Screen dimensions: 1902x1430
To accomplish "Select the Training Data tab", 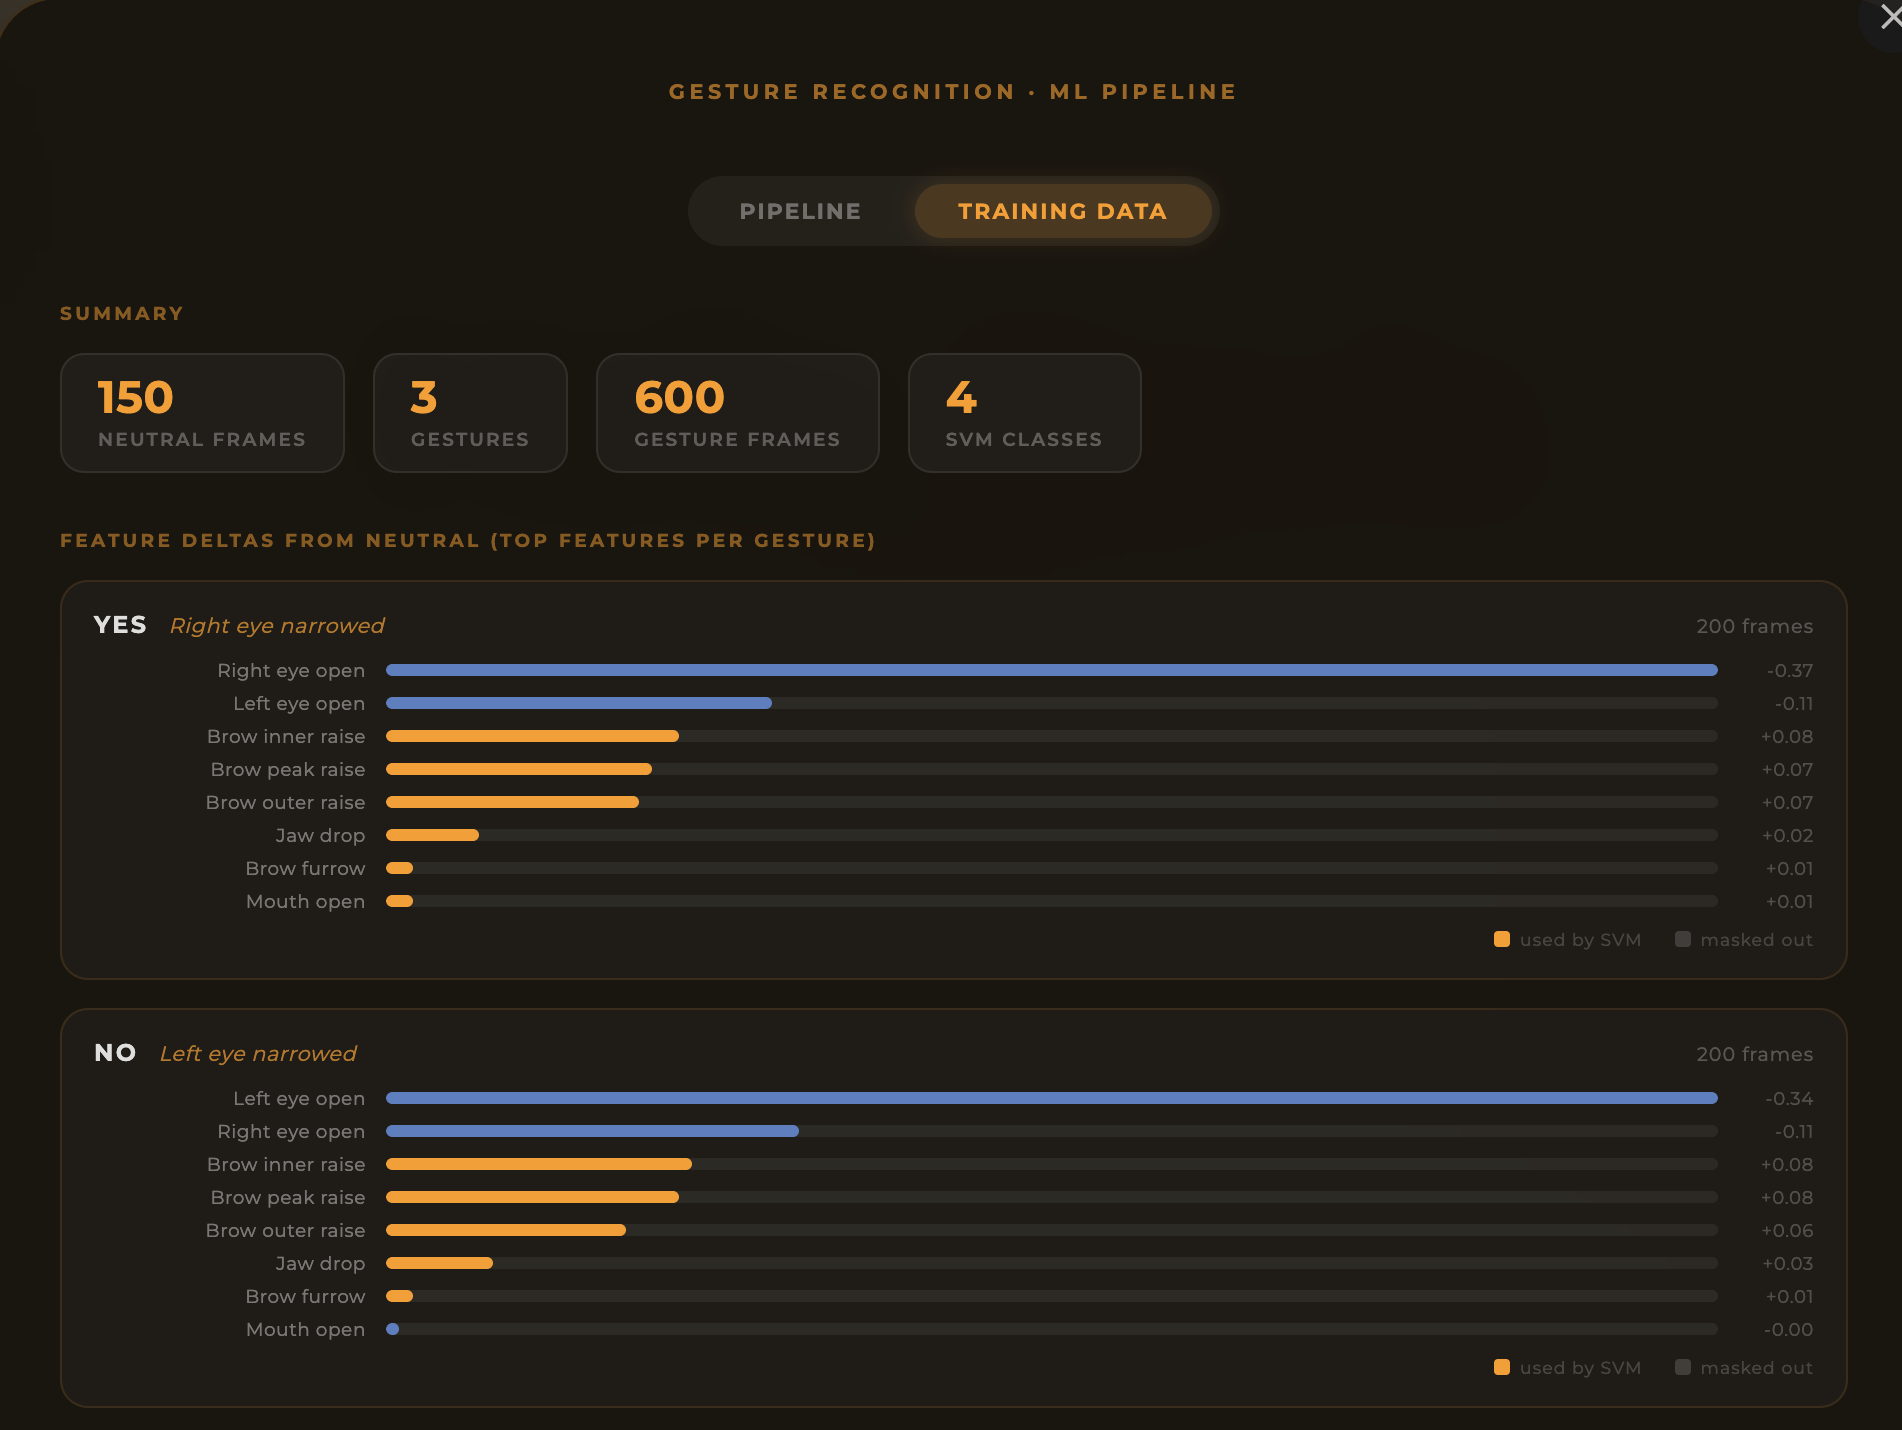I will coord(1062,211).
